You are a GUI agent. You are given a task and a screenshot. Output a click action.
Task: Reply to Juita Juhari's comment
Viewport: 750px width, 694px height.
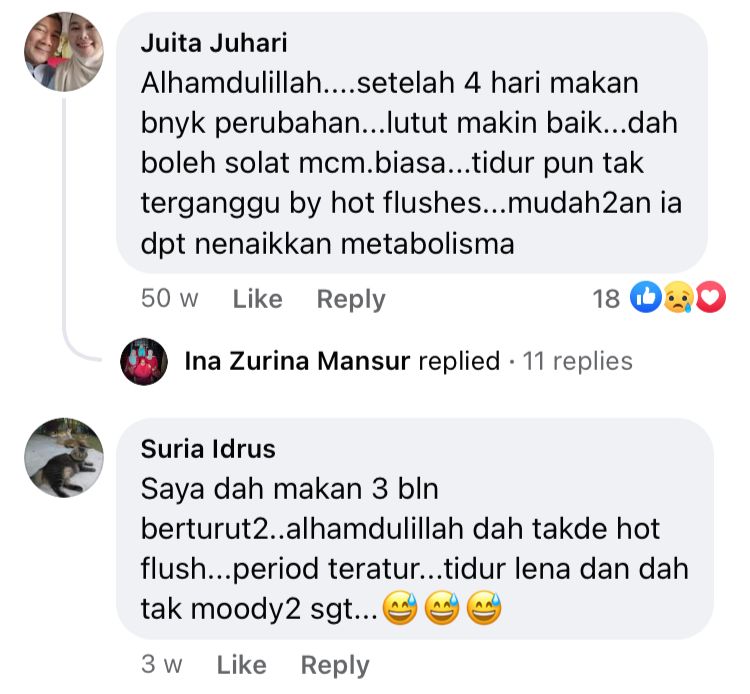pos(351,300)
